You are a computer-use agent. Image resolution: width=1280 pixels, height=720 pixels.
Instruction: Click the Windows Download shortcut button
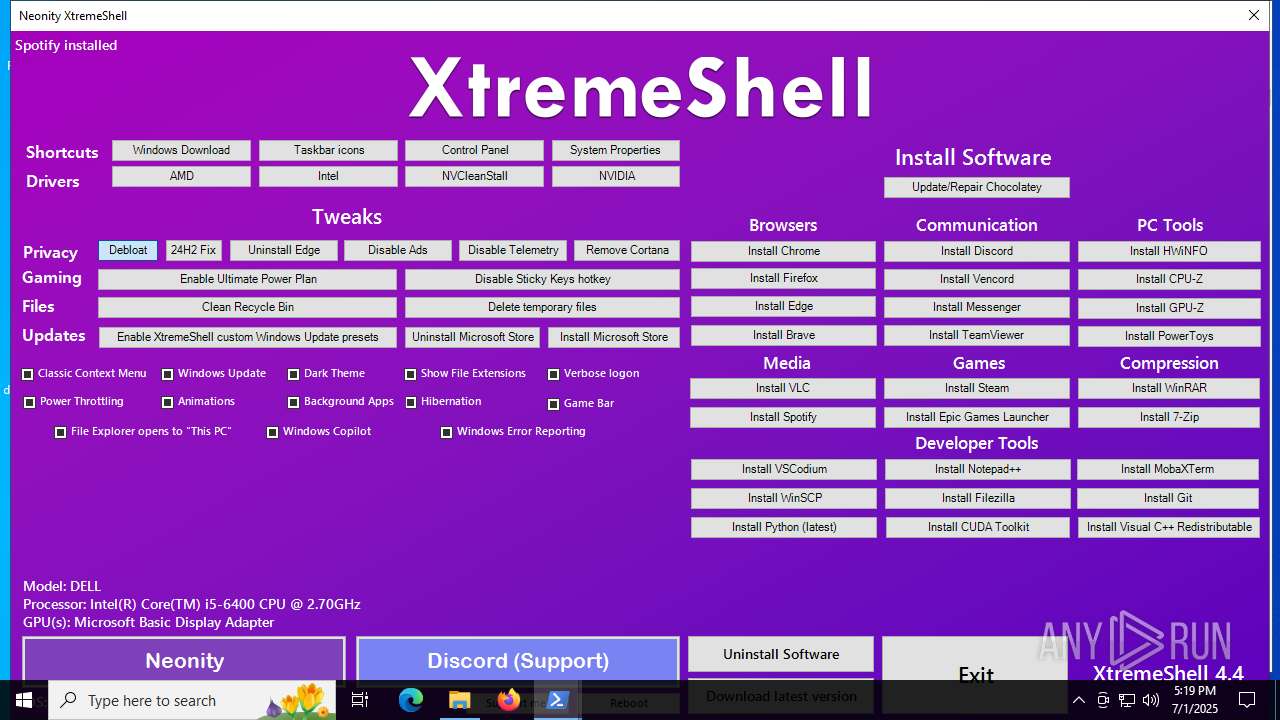click(x=181, y=150)
